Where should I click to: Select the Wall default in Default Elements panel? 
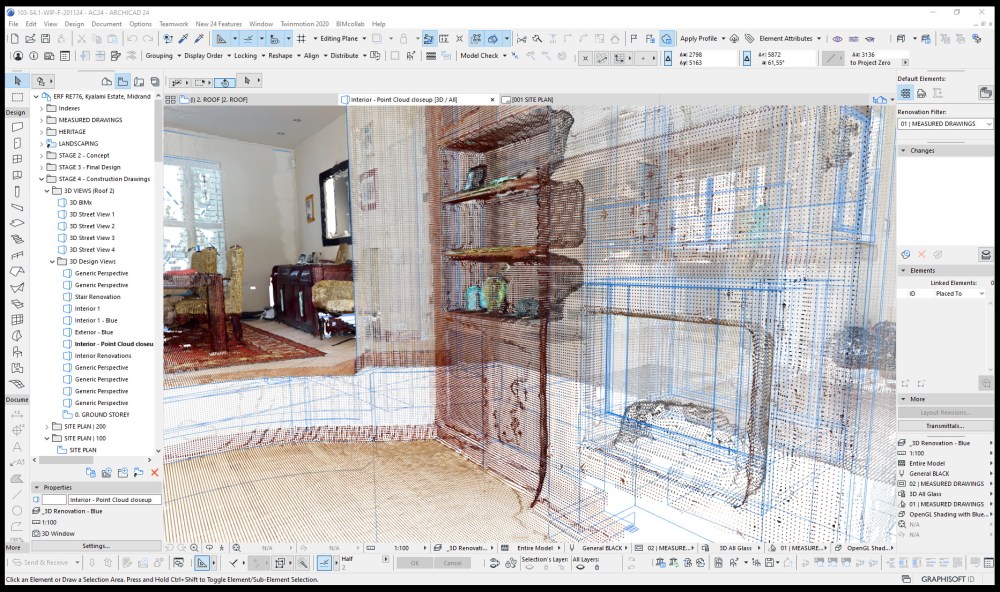[906, 93]
